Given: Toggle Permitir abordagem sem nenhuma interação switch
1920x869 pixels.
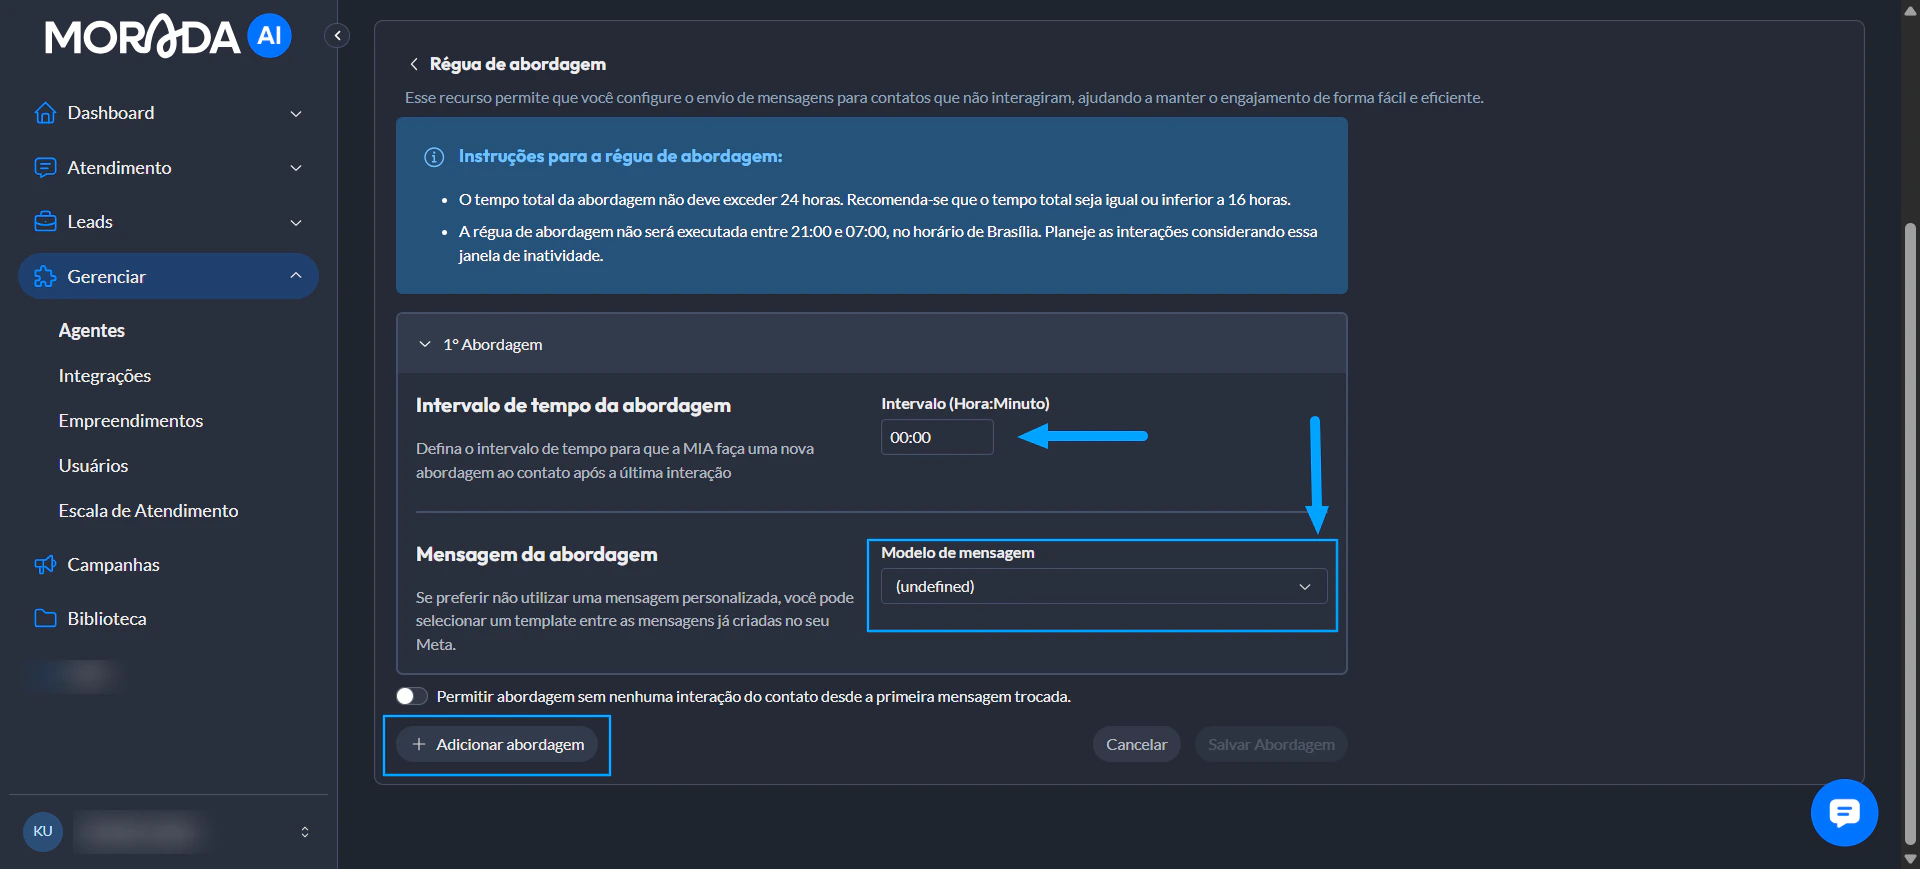Looking at the screenshot, I should [411, 696].
